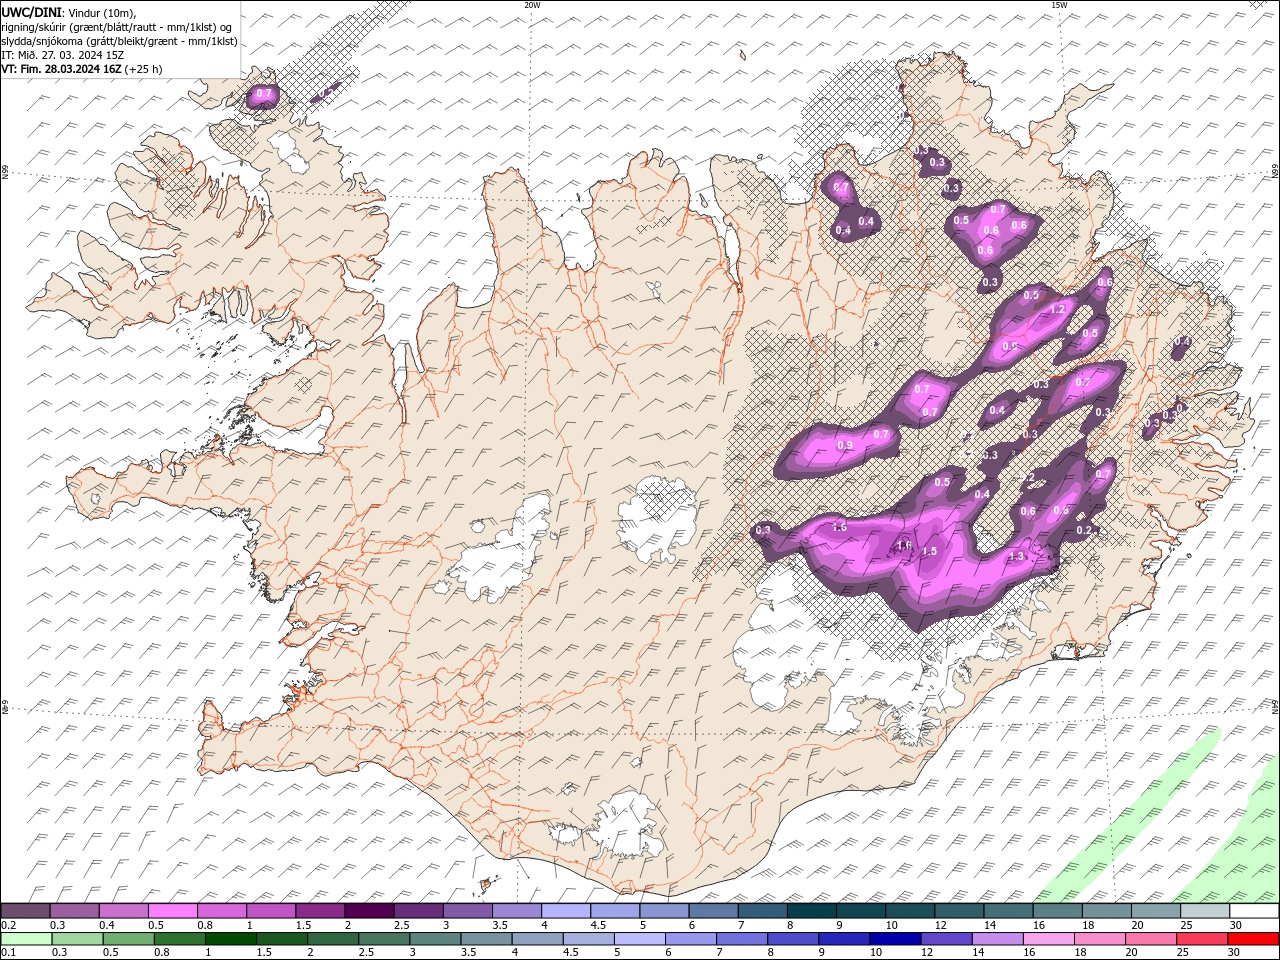The image size is (1280, 960).
Task: Click the '4.5' label on the upper scale
Action: click(598, 925)
